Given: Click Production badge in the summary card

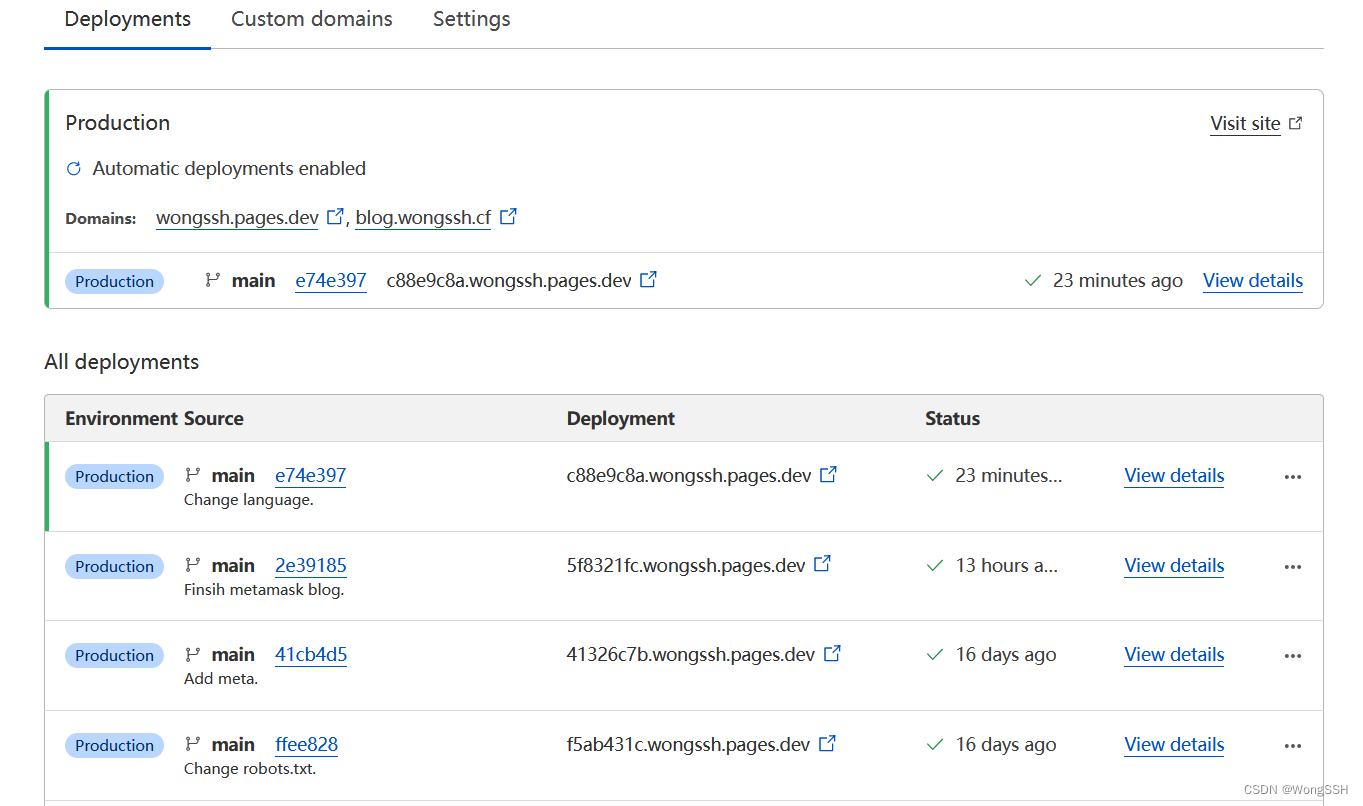Looking at the screenshot, I should point(114,281).
